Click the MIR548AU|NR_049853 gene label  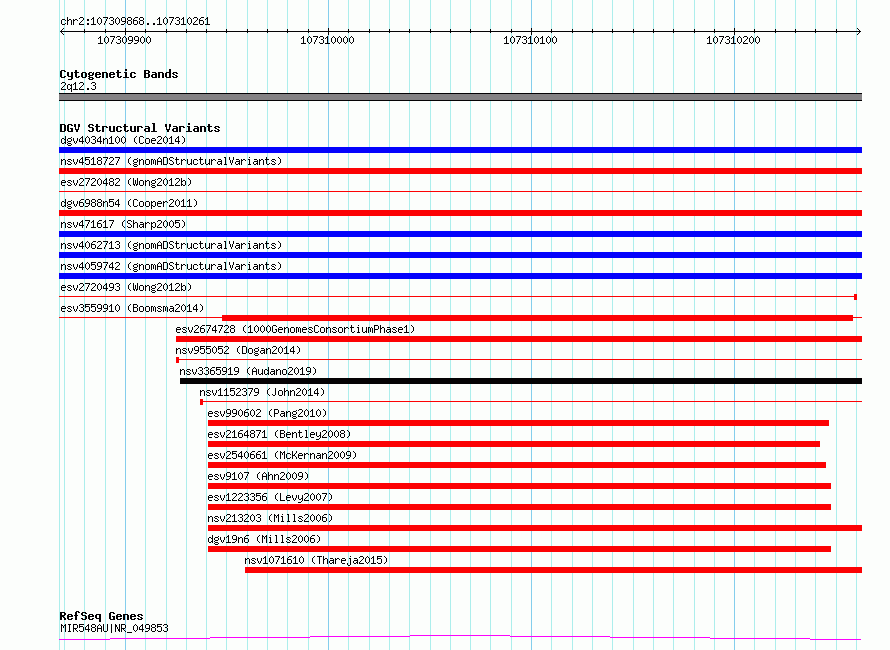(114, 628)
